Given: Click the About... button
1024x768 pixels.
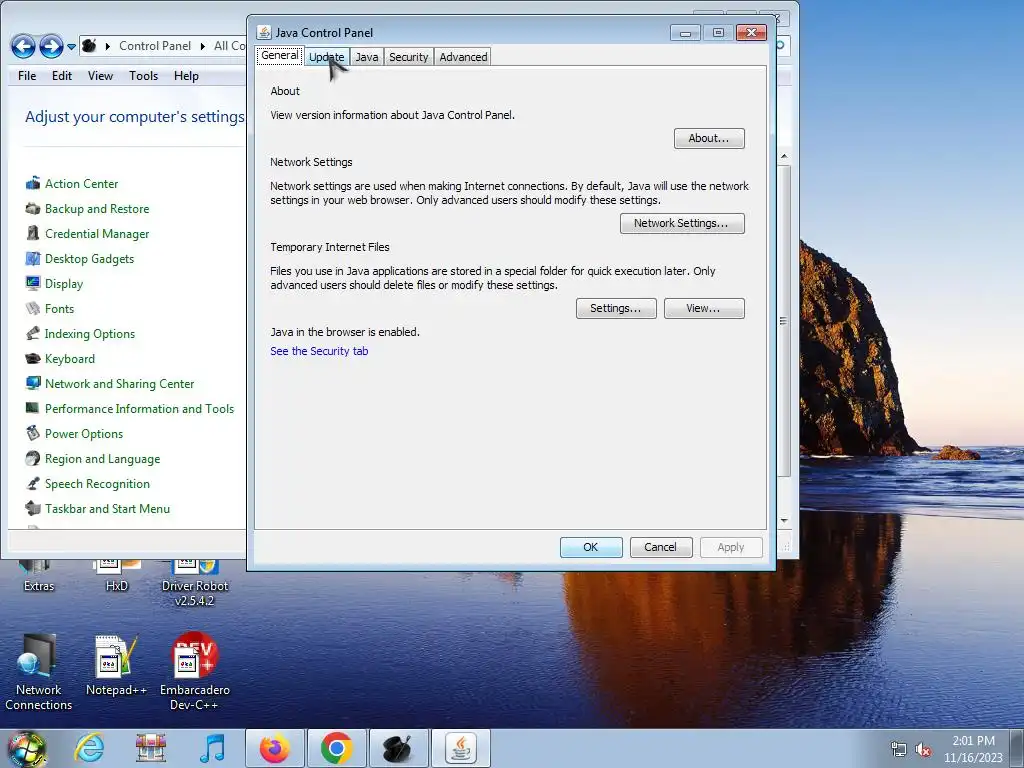Looking at the screenshot, I should (x=709, y=138).
